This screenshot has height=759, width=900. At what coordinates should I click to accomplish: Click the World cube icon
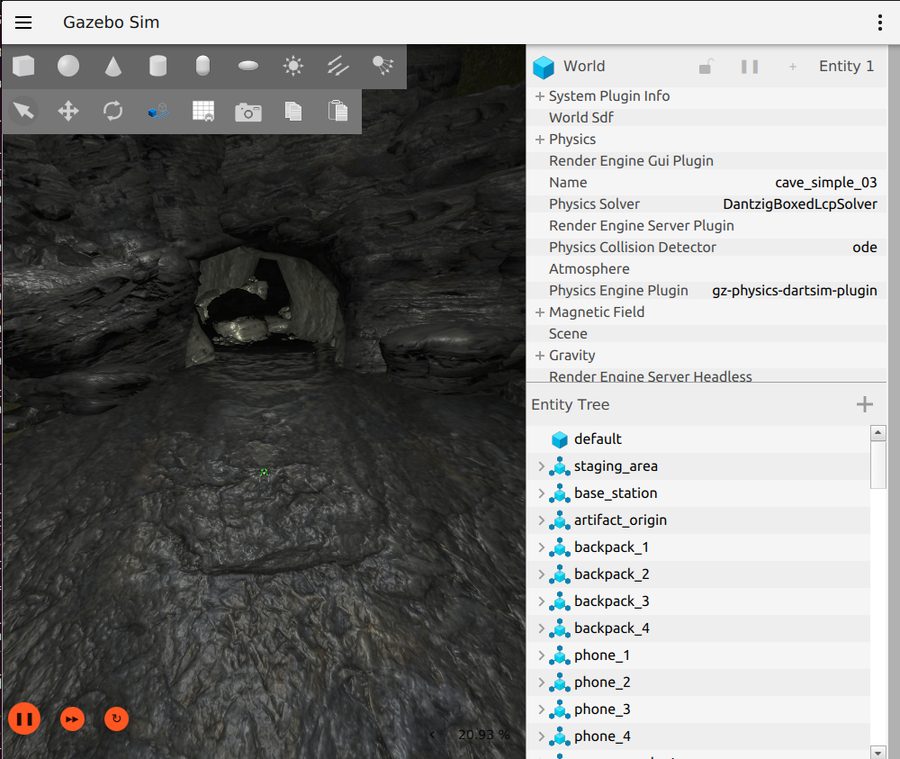pos(543,67)
